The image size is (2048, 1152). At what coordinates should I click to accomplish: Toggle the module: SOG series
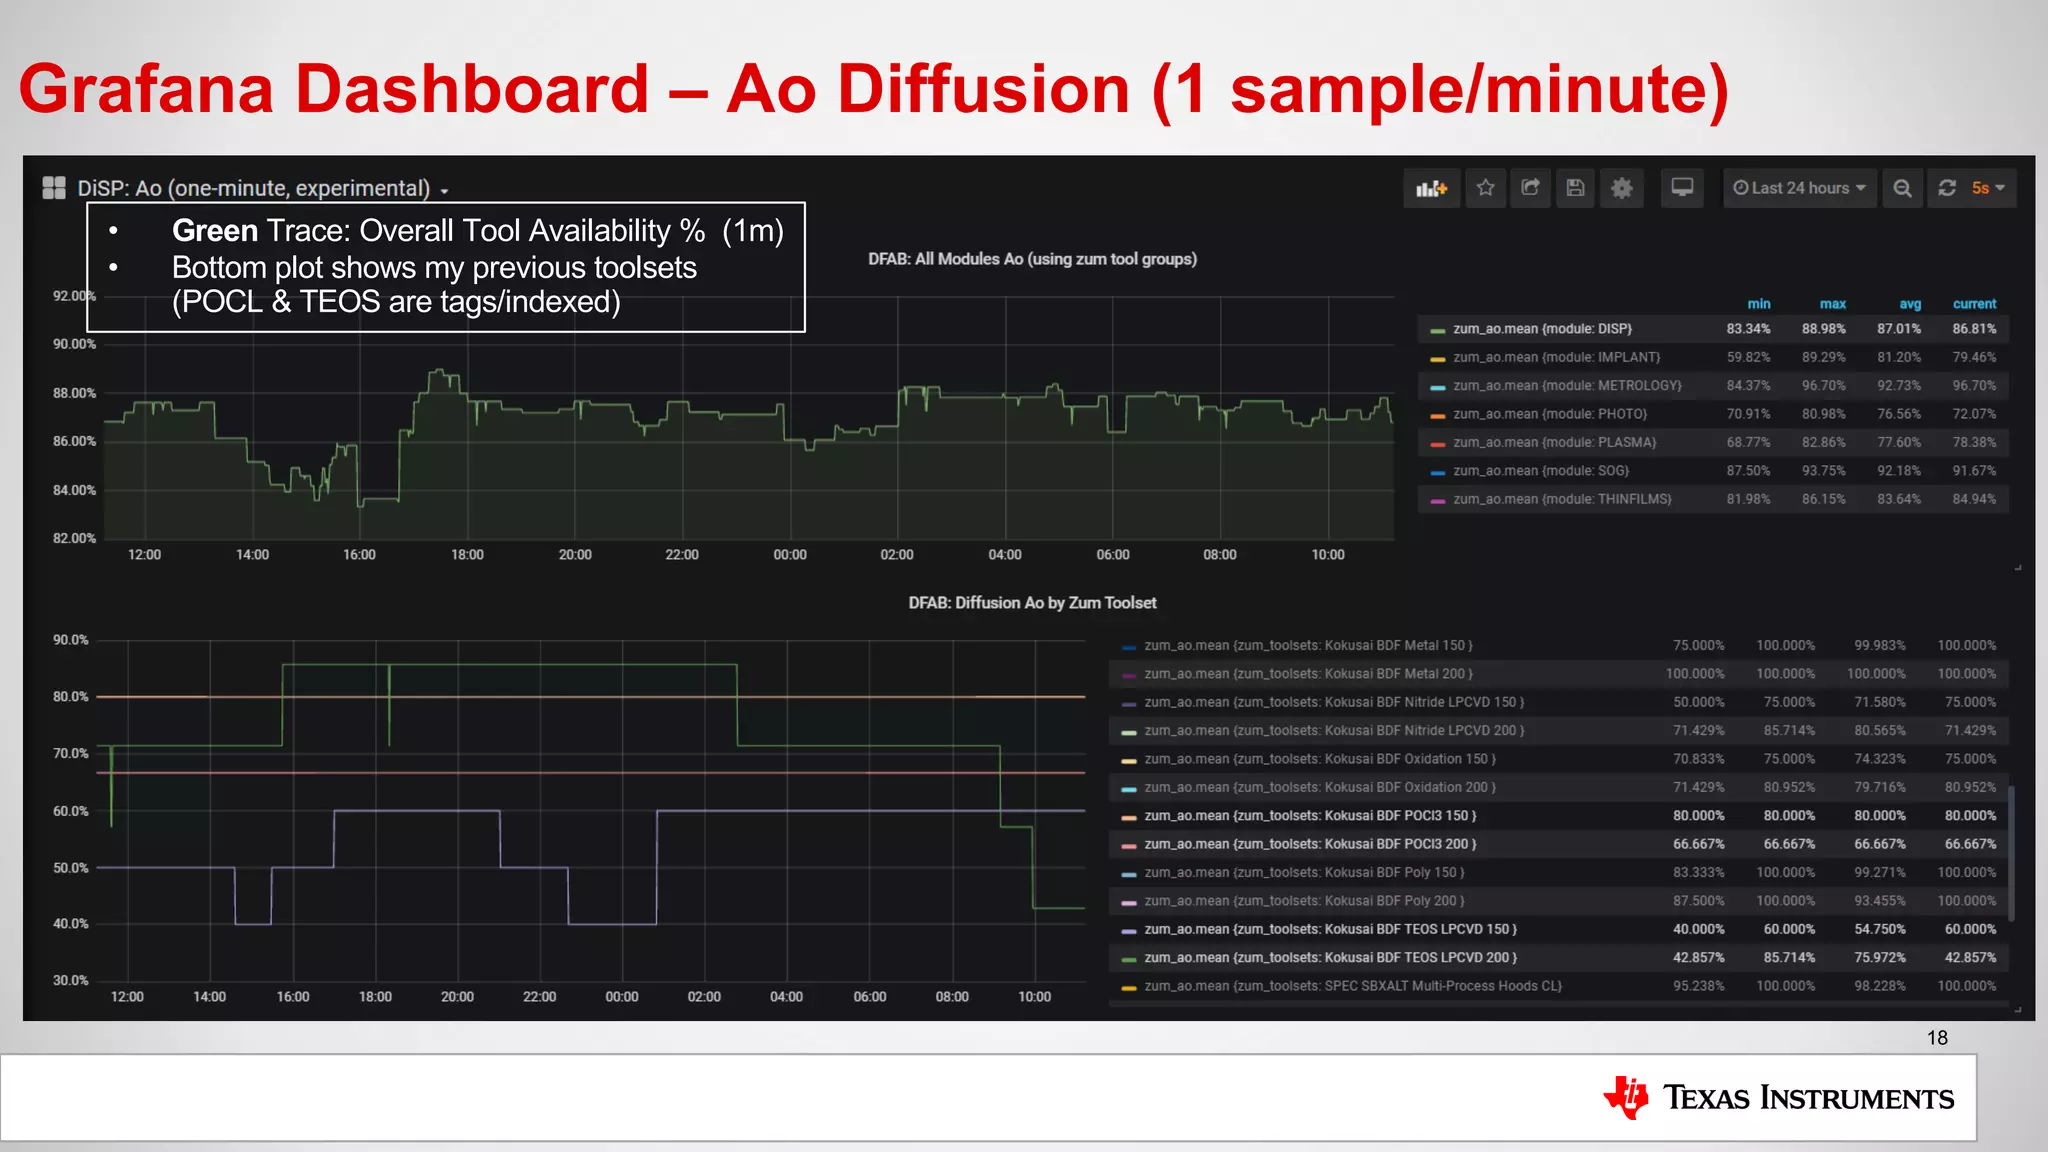click(x=1541, y=471)
